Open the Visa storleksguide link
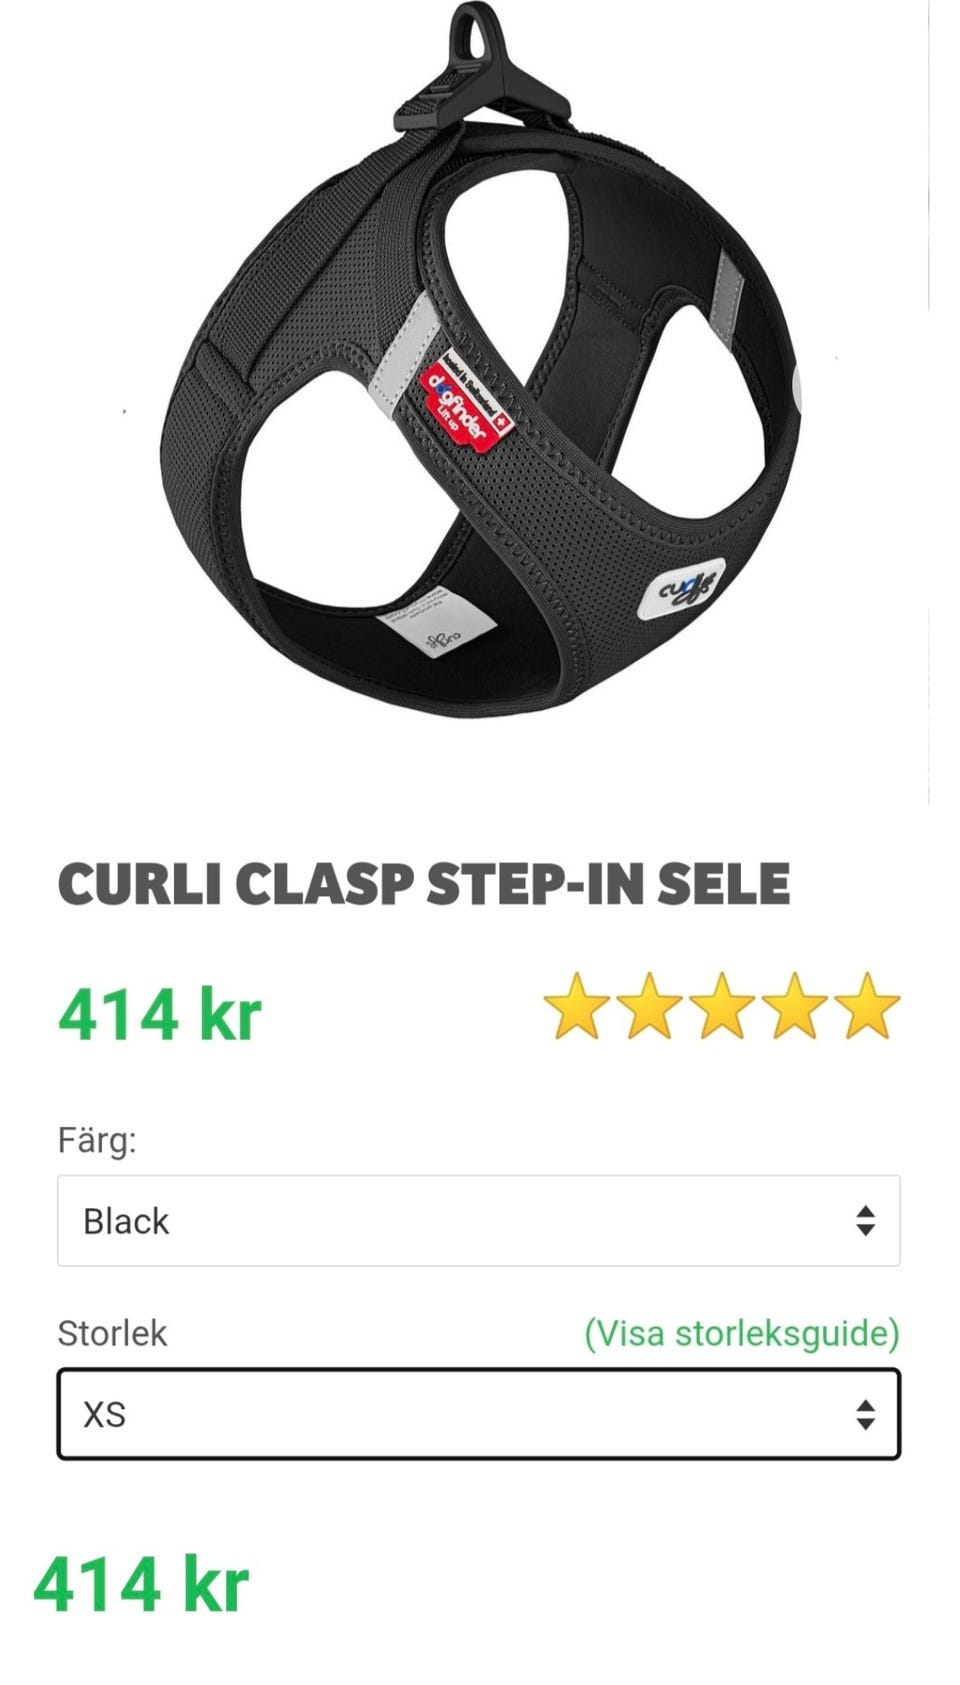 (x=742, y=1333)
